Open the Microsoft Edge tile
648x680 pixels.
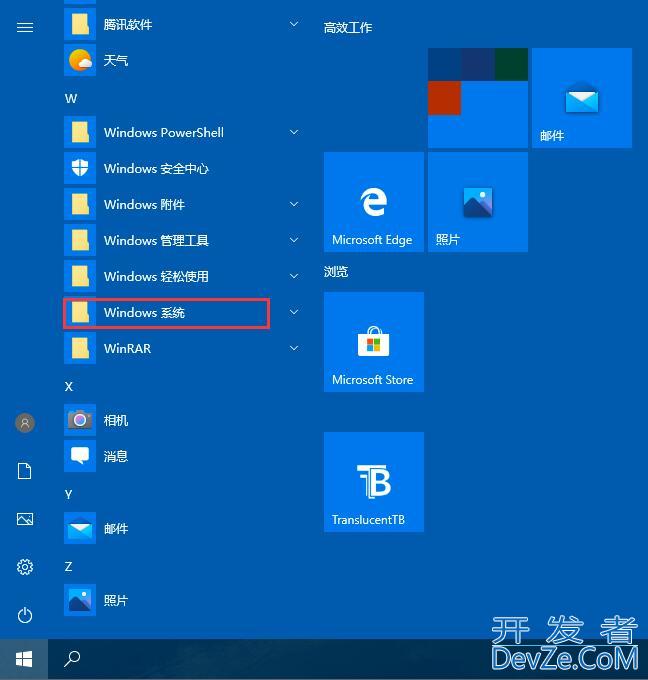(373, 201)
